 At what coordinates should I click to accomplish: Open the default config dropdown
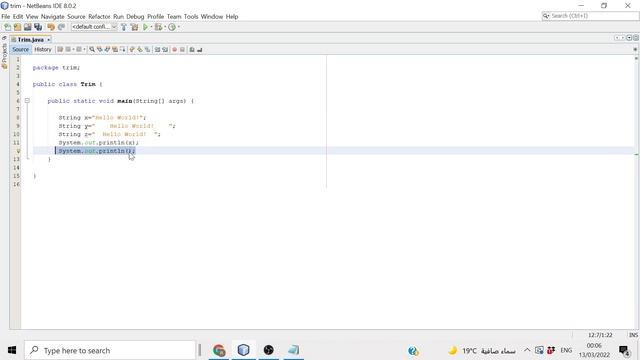click(94, 27)
